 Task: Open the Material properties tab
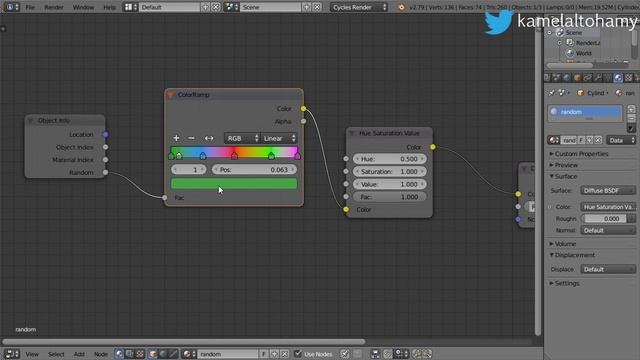click(618, 78)
